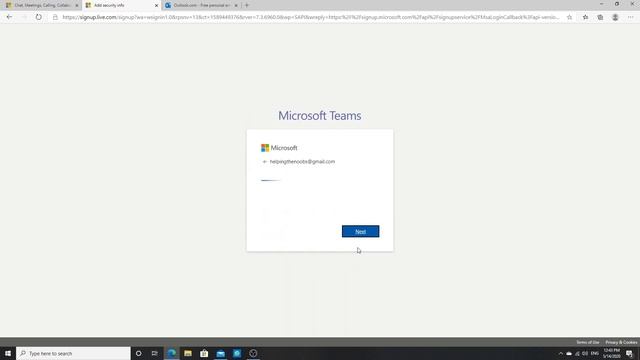Open the Privacy & Cookies link
Image resolution: width=640 pixels, height=360 pixels.
tap(621, 342)
